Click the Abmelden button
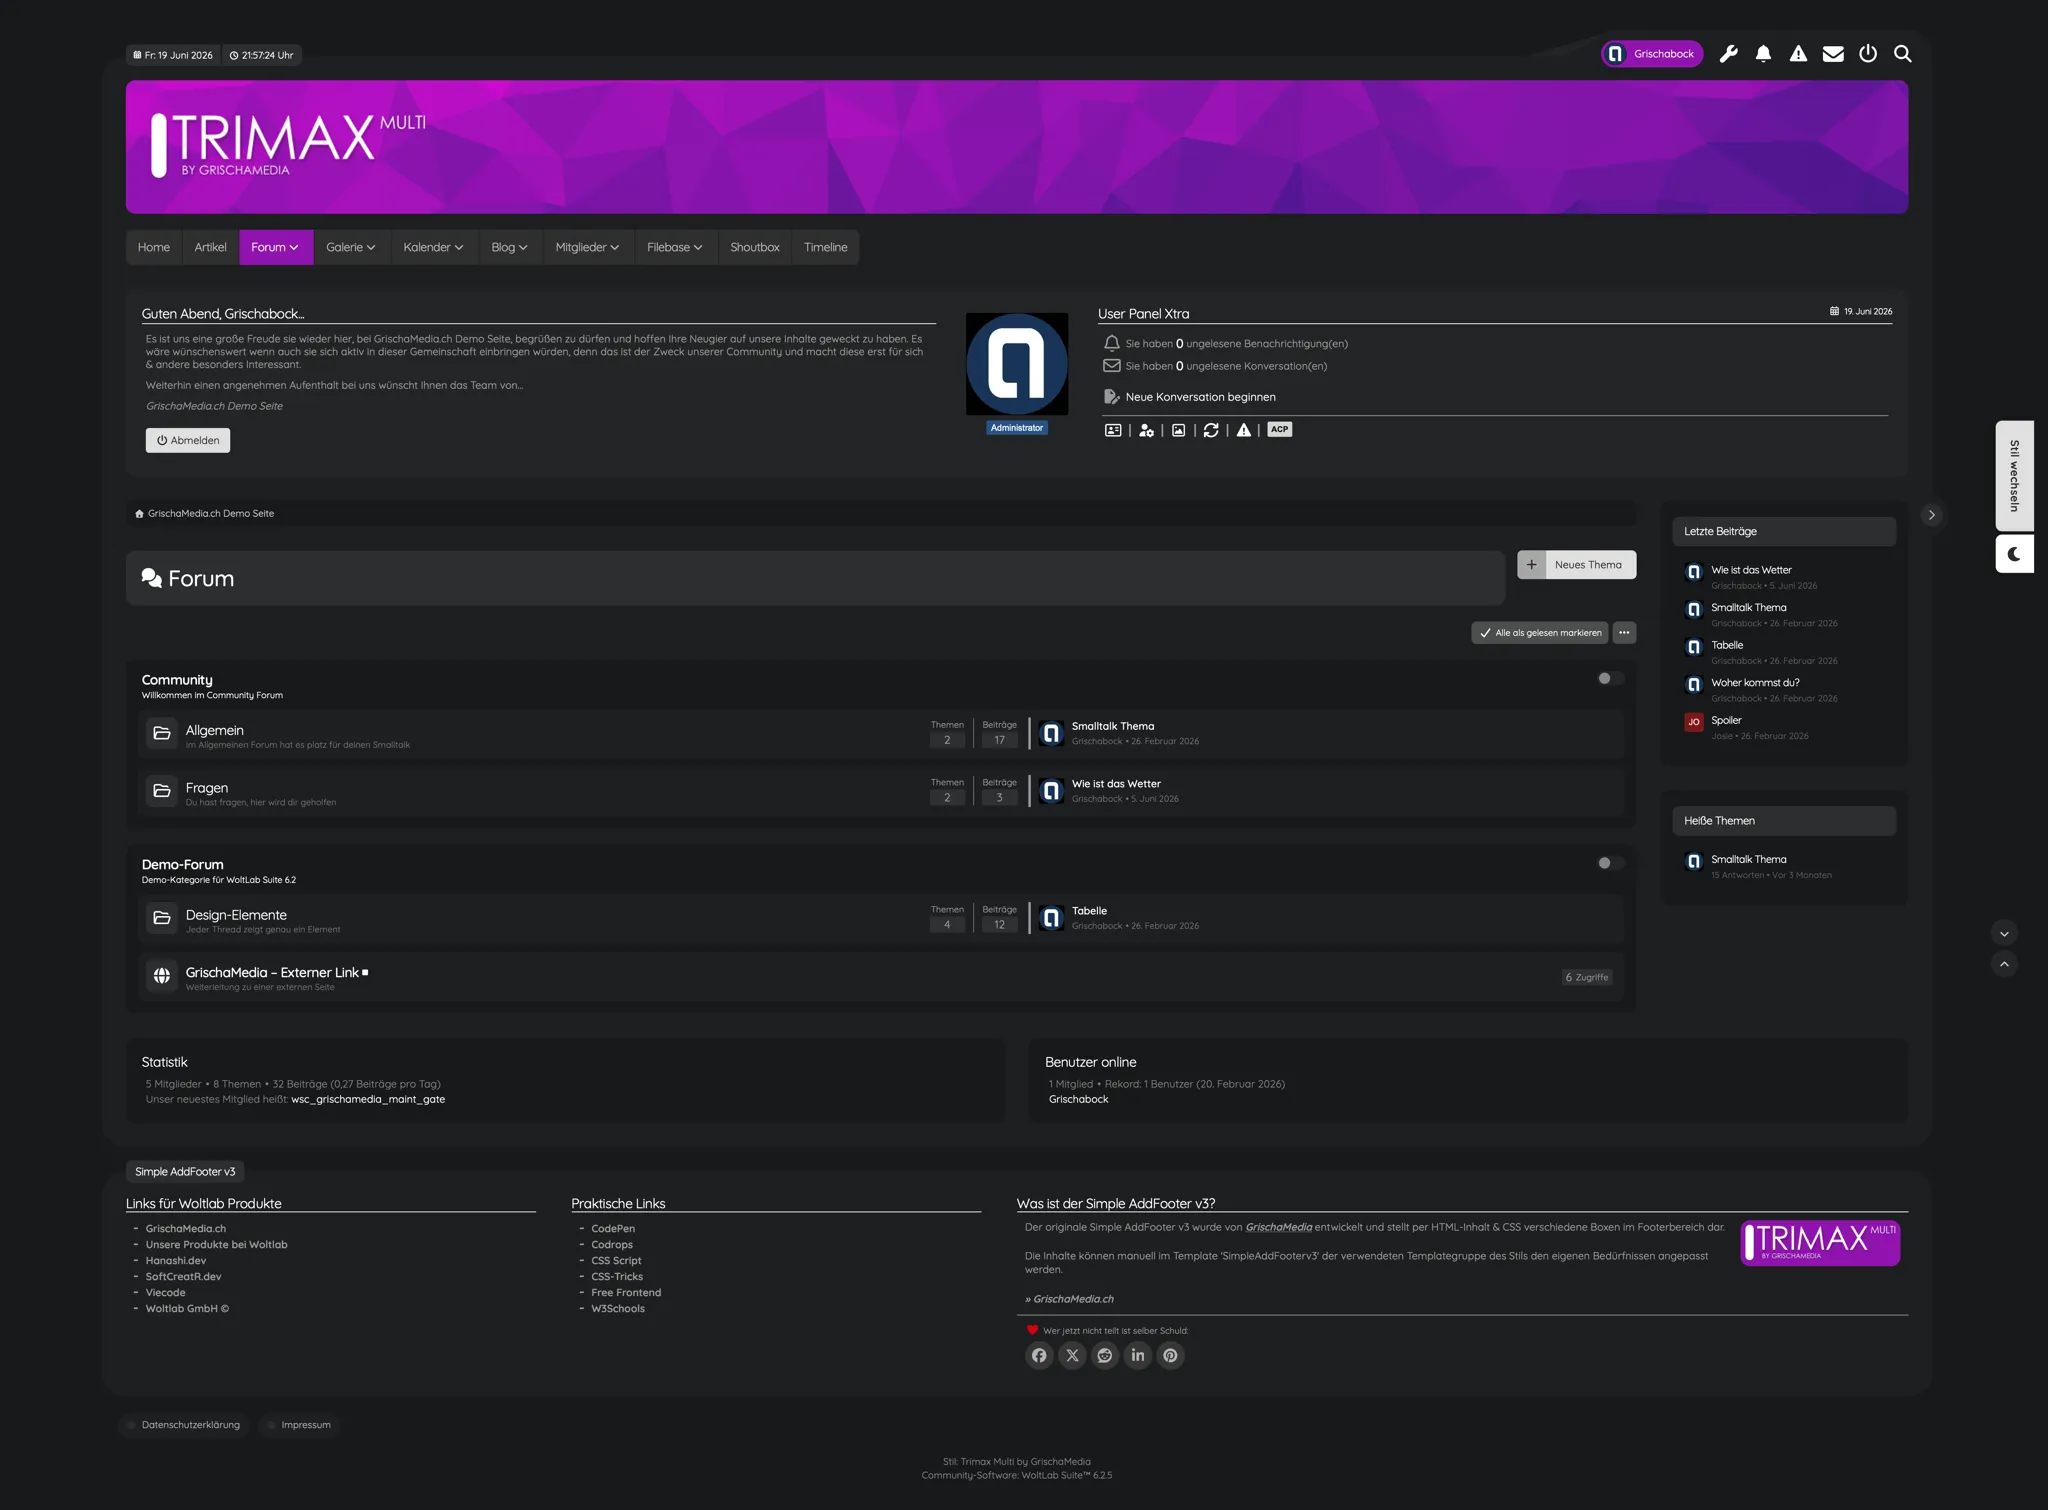 (188, 440)
